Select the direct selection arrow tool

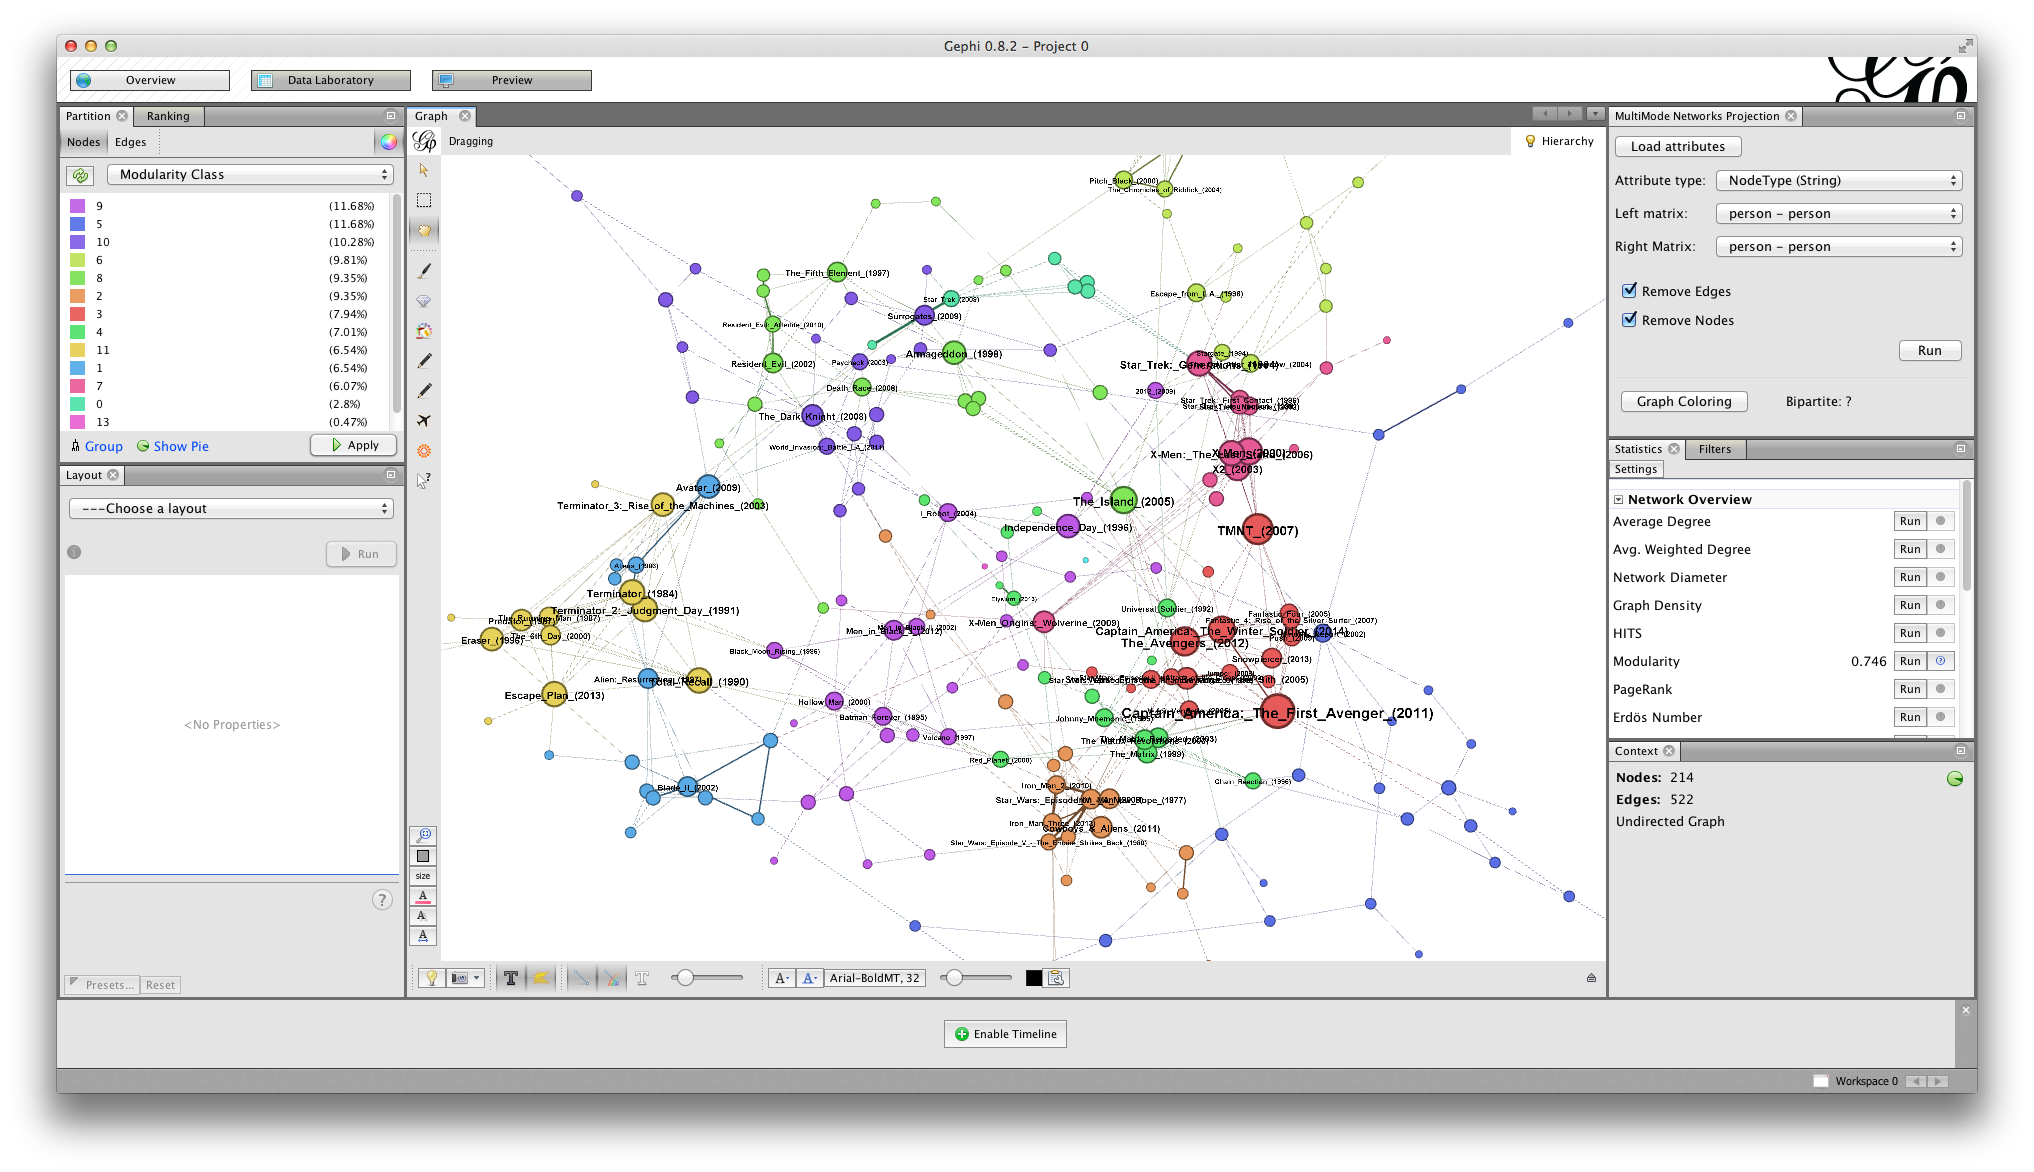pyautogui.click(x=424, y=170)
